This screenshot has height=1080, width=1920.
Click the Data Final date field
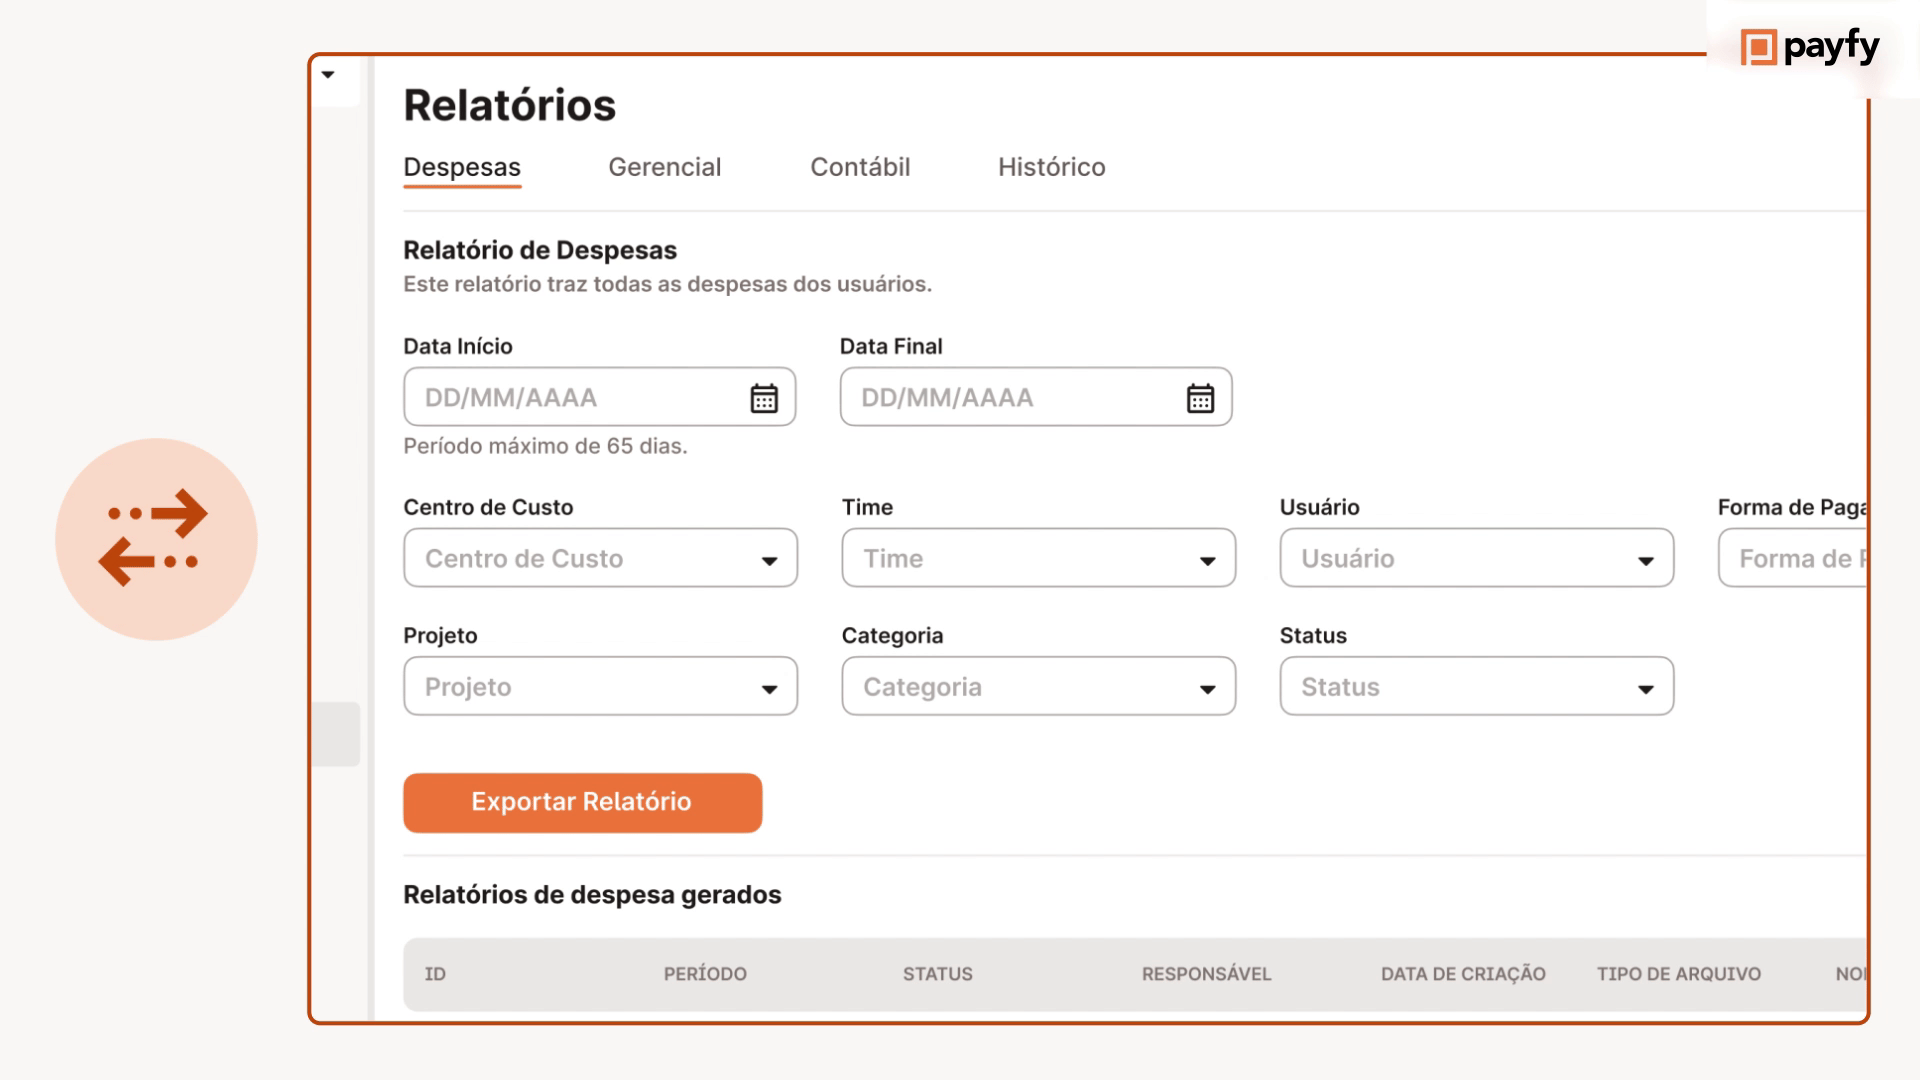[1010, 398]
